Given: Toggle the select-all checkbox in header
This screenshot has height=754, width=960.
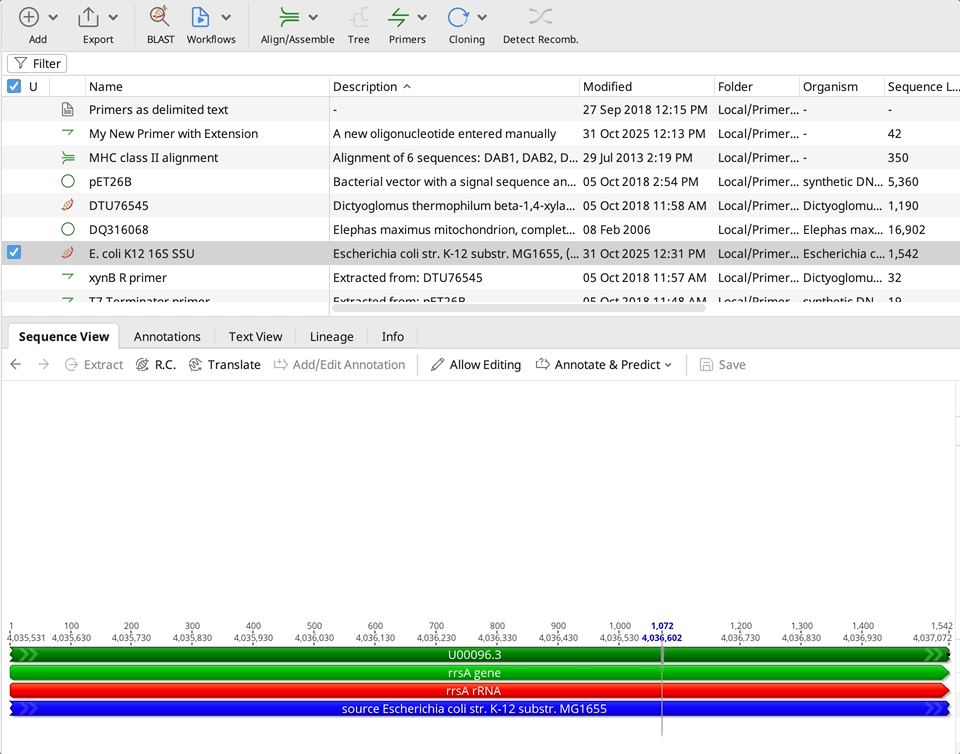Looking at the screenshot, I should tap(14, 86).
